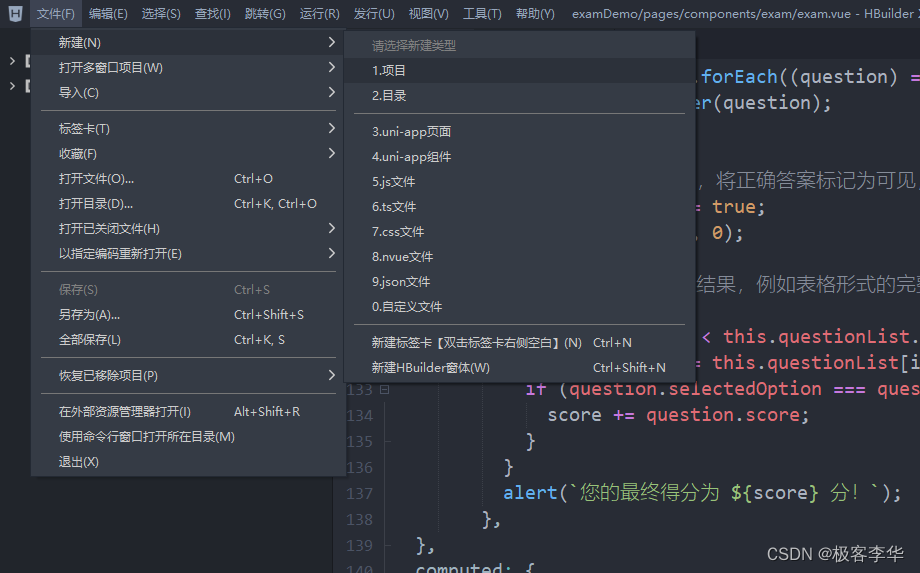The image size is (920, 573).
Task: Choose 打开文件(O)... from the file menu
Action: (x=188, y=179)
